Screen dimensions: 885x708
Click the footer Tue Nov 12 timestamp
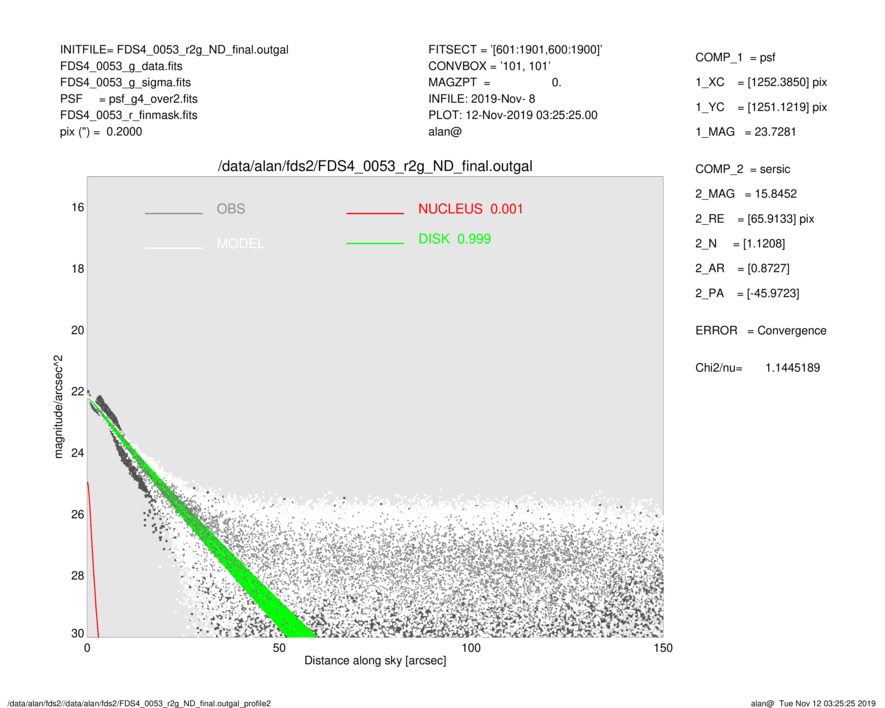(828, 703)
